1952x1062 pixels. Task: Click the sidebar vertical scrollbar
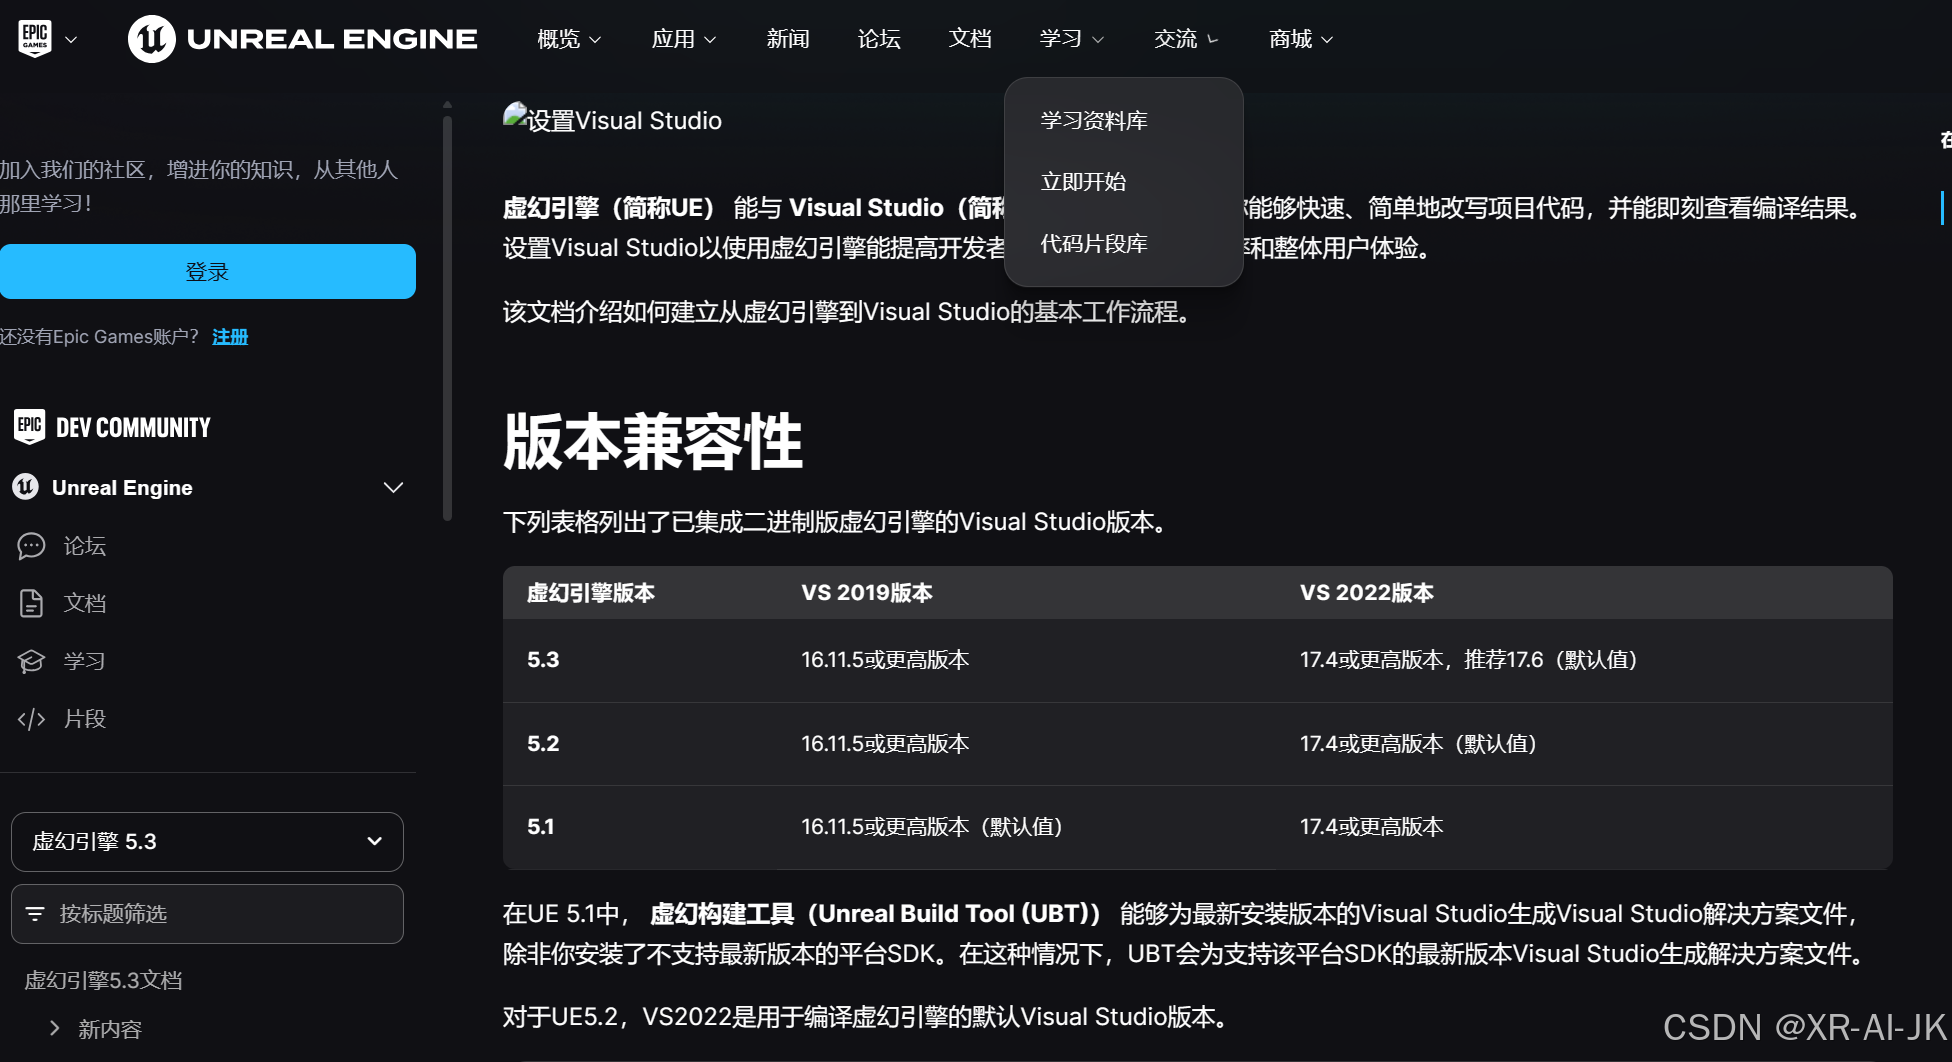pos(447,318)
